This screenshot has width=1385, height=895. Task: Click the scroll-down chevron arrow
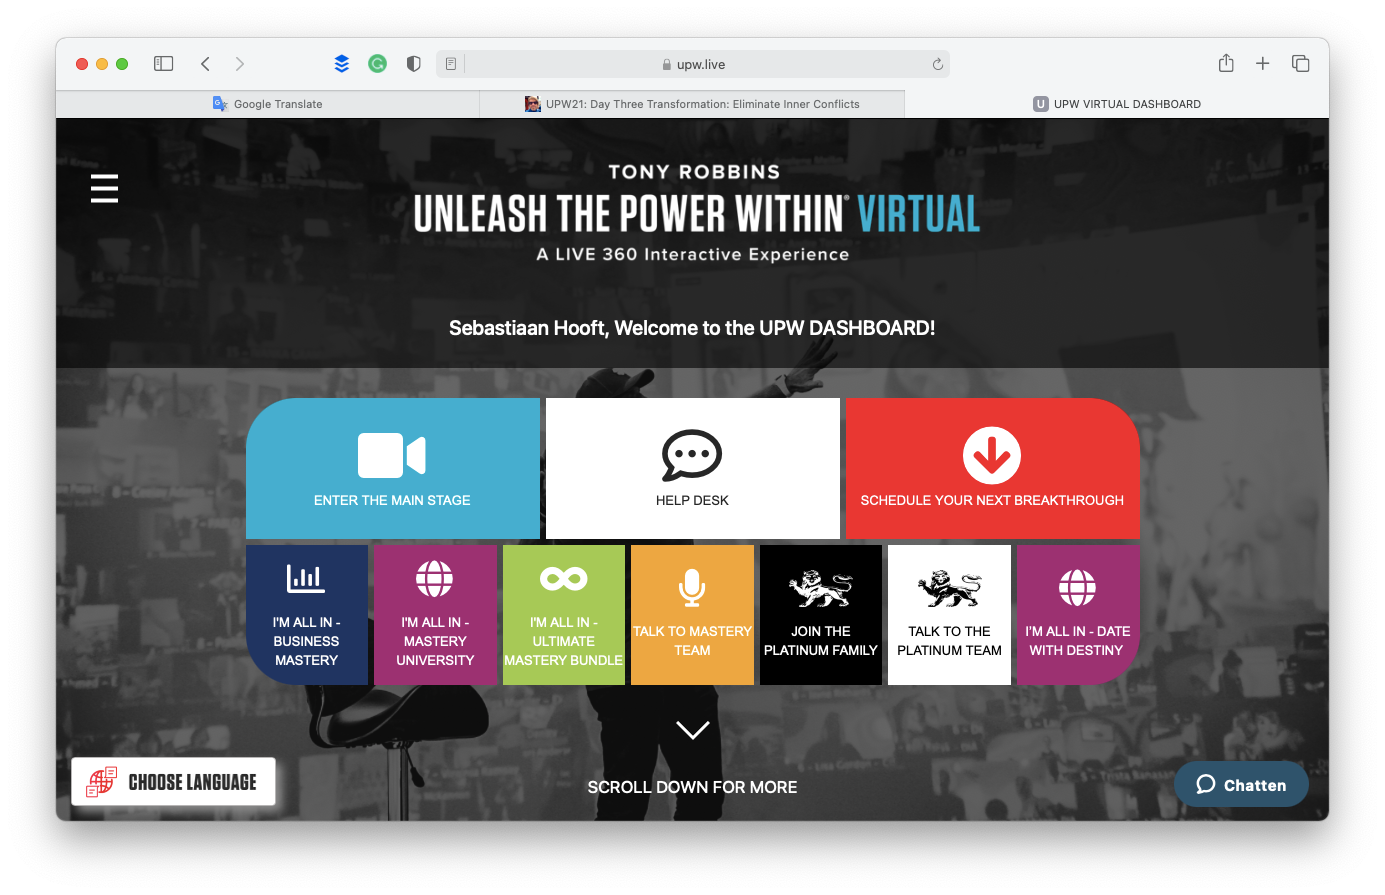click(x=692, y=730)
